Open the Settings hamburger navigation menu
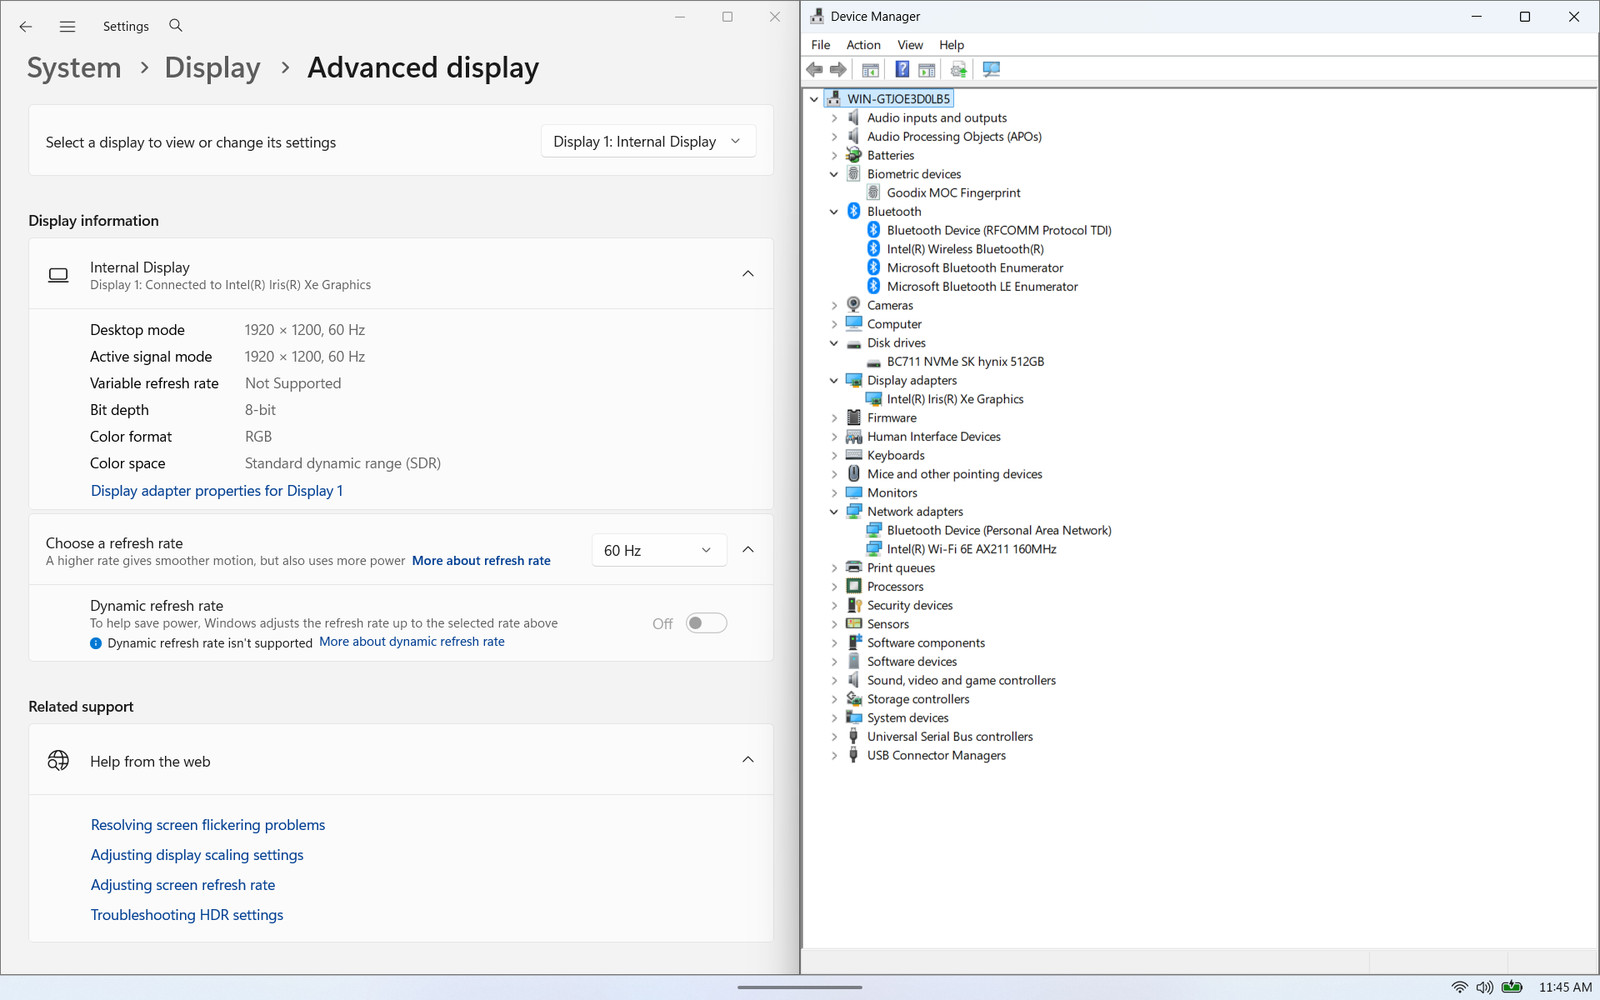The image size is (1600, 1000). (67, 27)
